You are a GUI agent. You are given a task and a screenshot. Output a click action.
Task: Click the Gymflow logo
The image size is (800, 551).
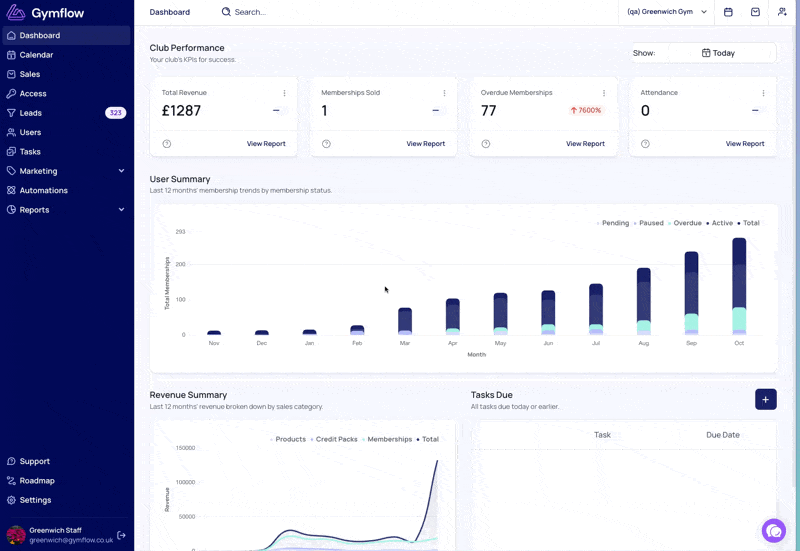[45, 13]
